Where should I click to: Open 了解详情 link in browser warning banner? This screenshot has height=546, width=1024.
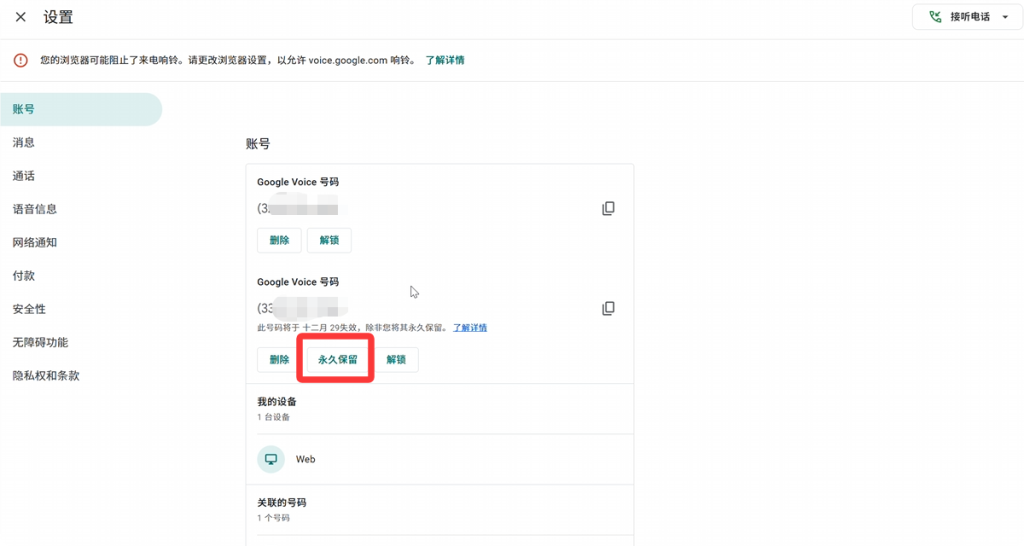click(x=445, y=60)
